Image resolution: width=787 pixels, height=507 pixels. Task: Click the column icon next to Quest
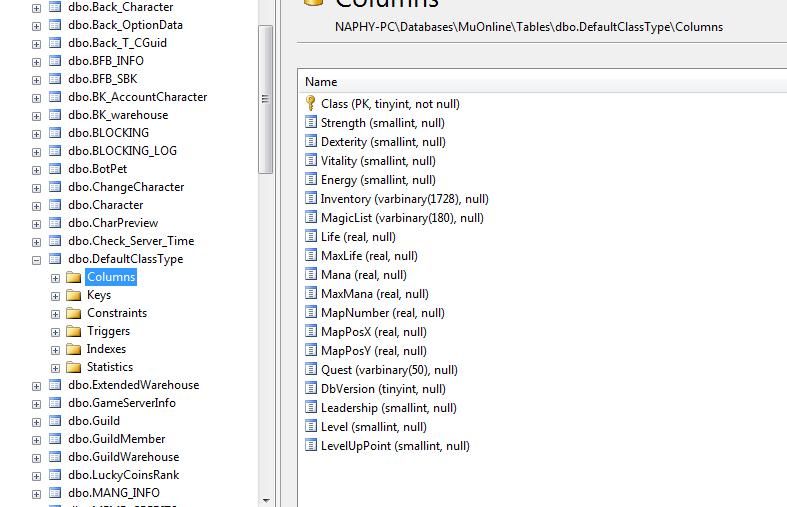tap(311, 370)
